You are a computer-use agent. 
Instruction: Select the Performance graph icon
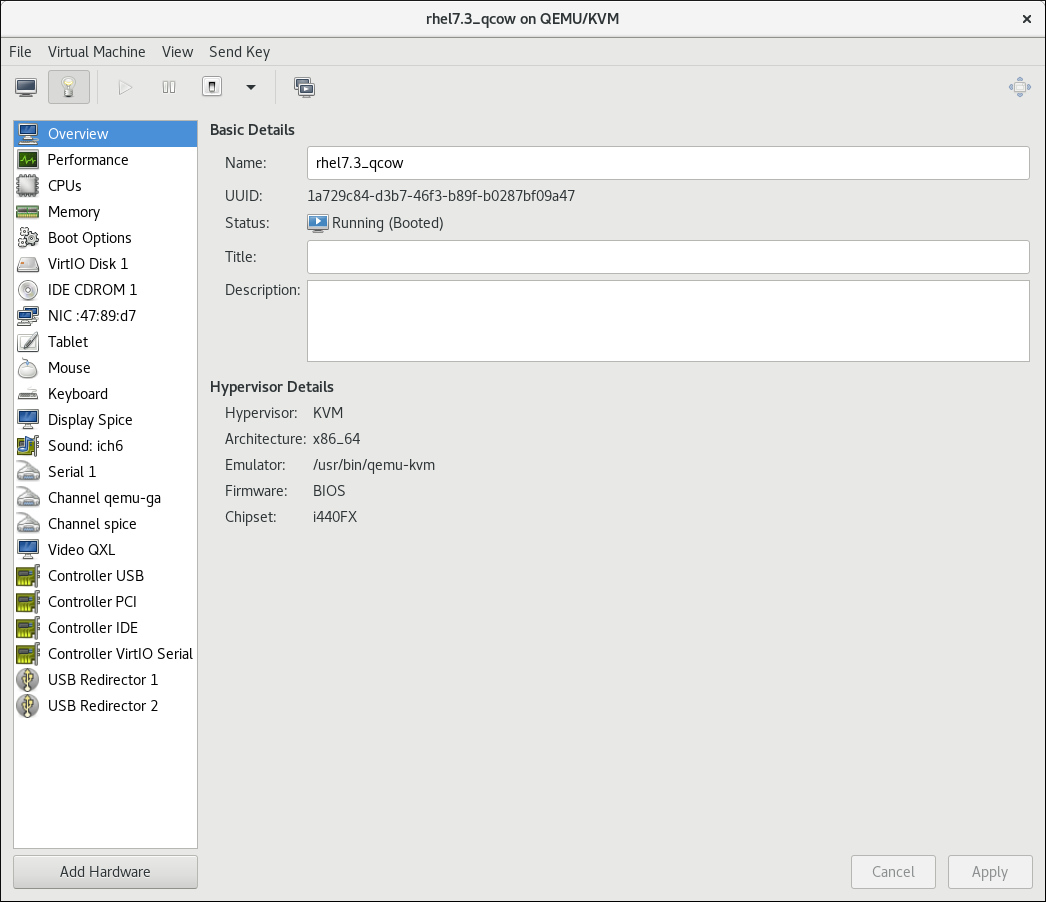click(x=28, y=159)
